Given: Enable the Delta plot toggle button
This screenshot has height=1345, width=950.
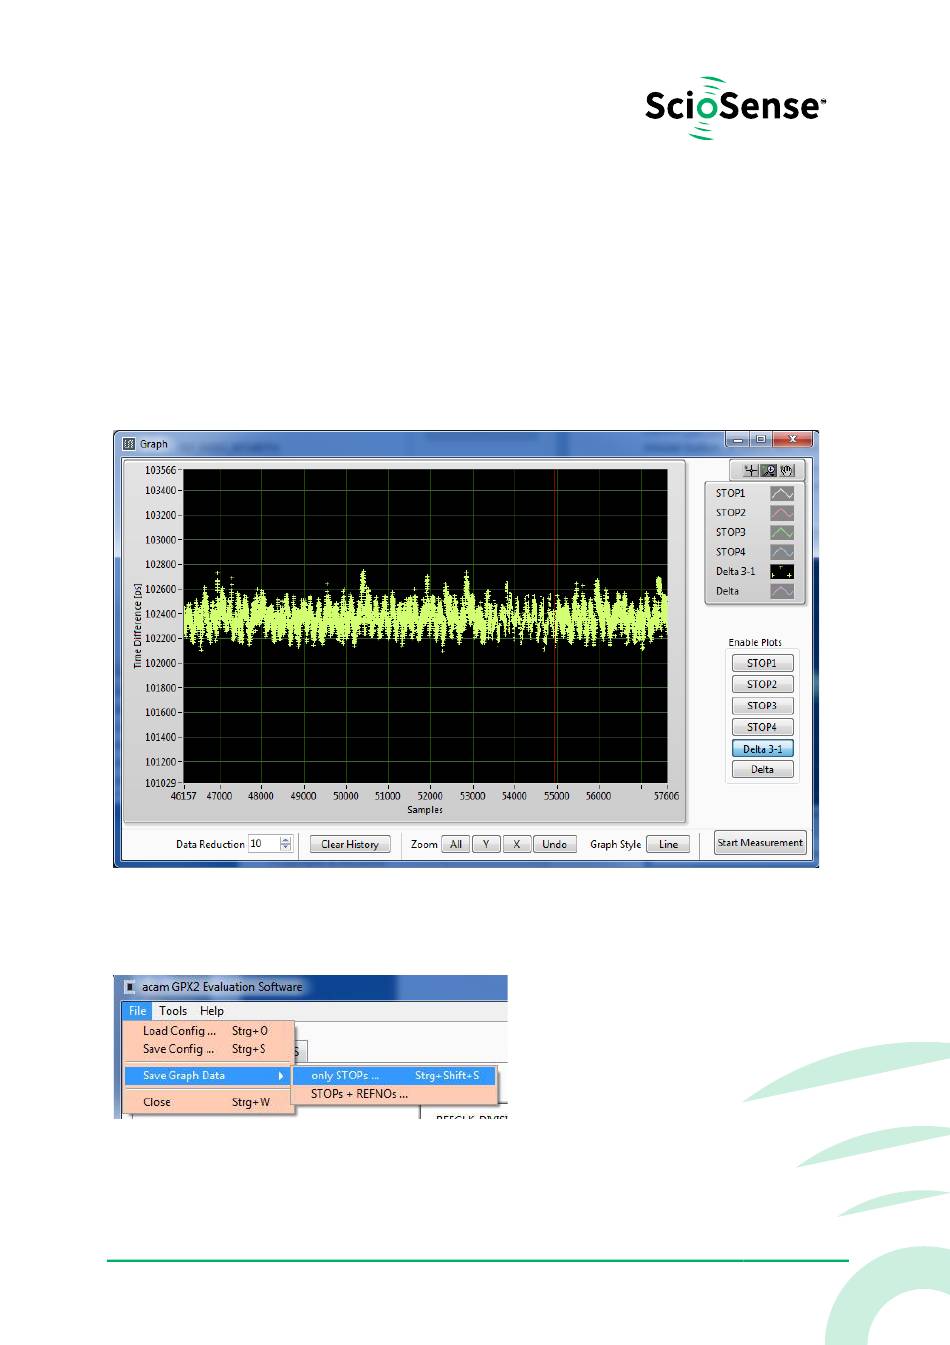Looking at the screenshot, I should click(762, 769).
